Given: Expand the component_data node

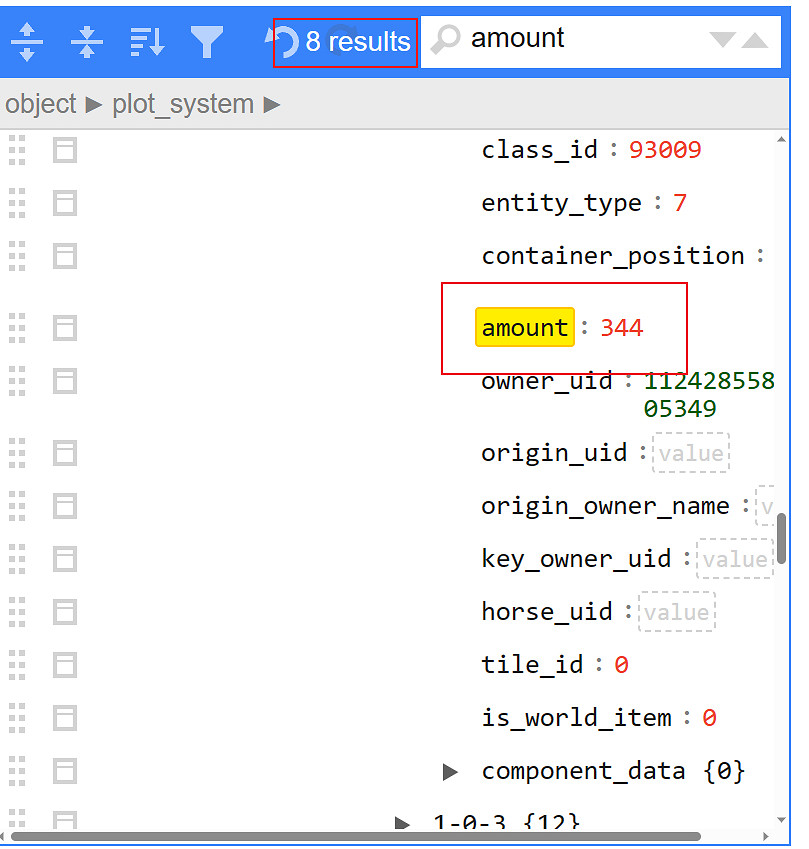Looking at the screenshot, I should coord(451,771).
